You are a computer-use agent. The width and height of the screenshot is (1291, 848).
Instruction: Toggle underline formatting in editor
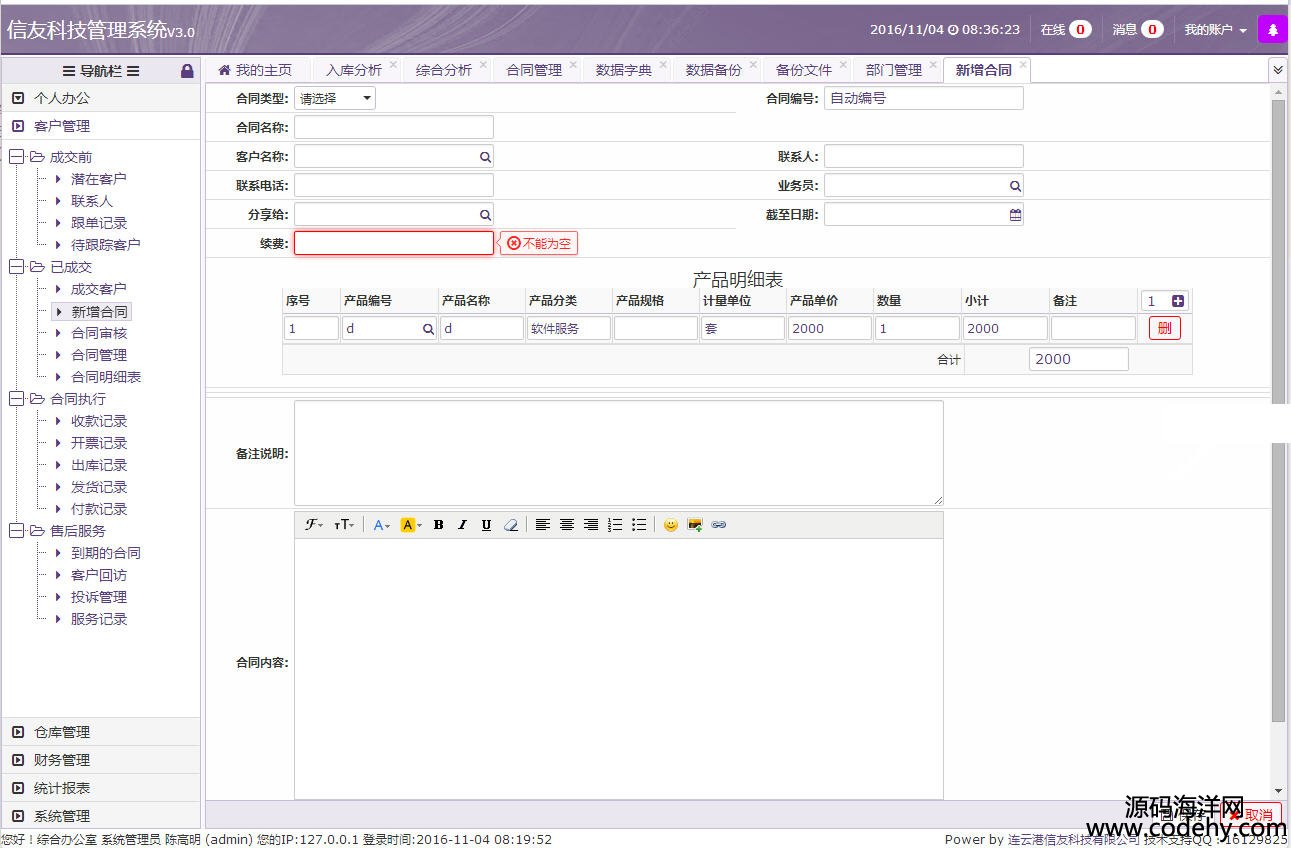pos(486,525)
